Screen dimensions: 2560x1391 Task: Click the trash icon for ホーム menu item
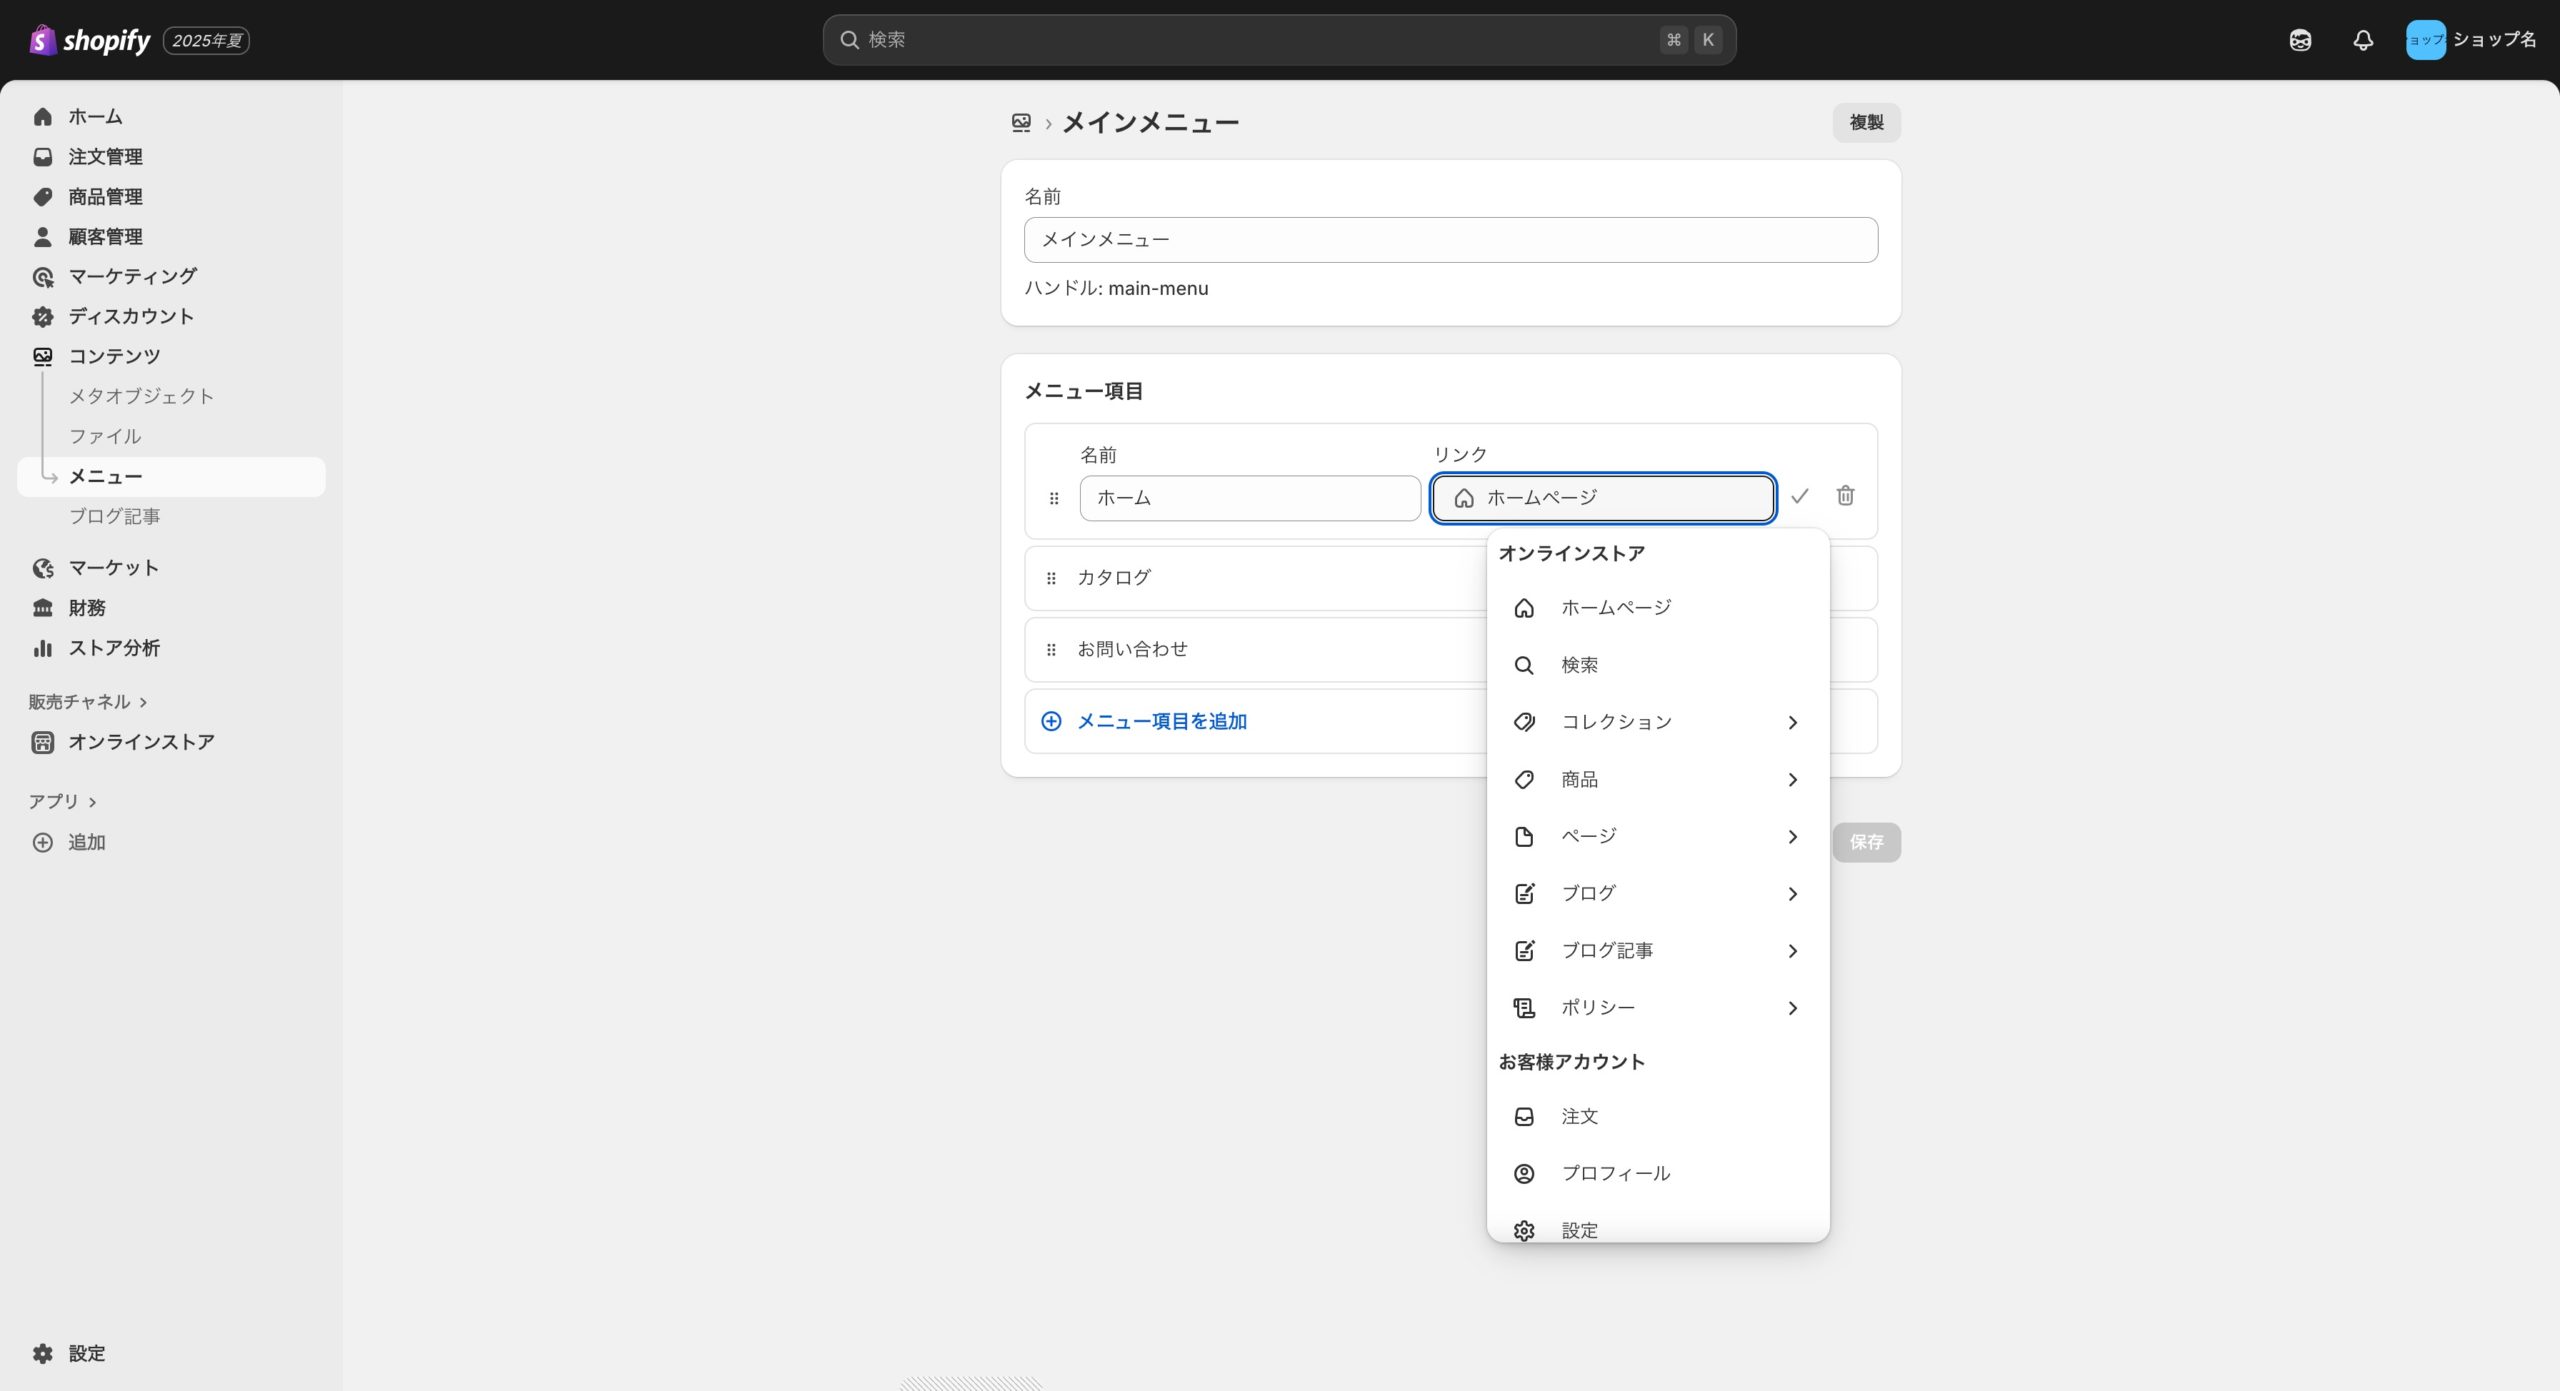coord(1845,496)
